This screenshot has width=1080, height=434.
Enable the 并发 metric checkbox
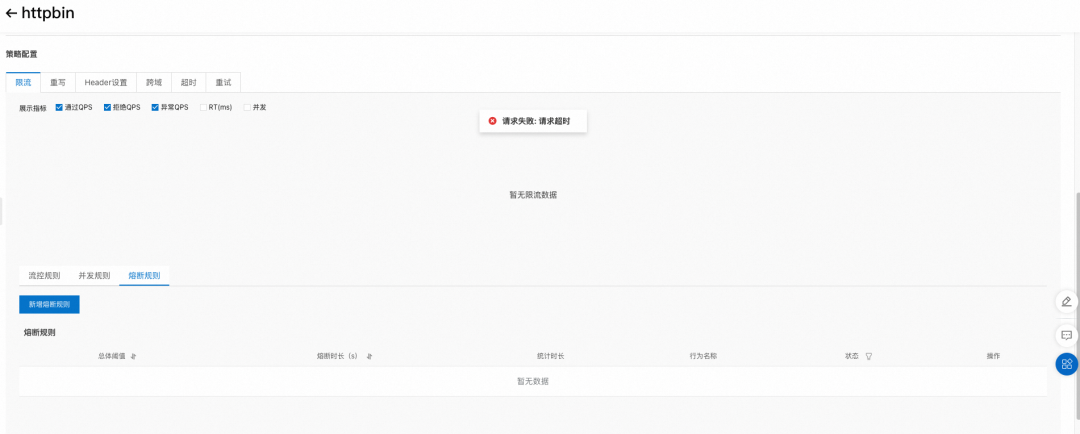tap(247, 107)
